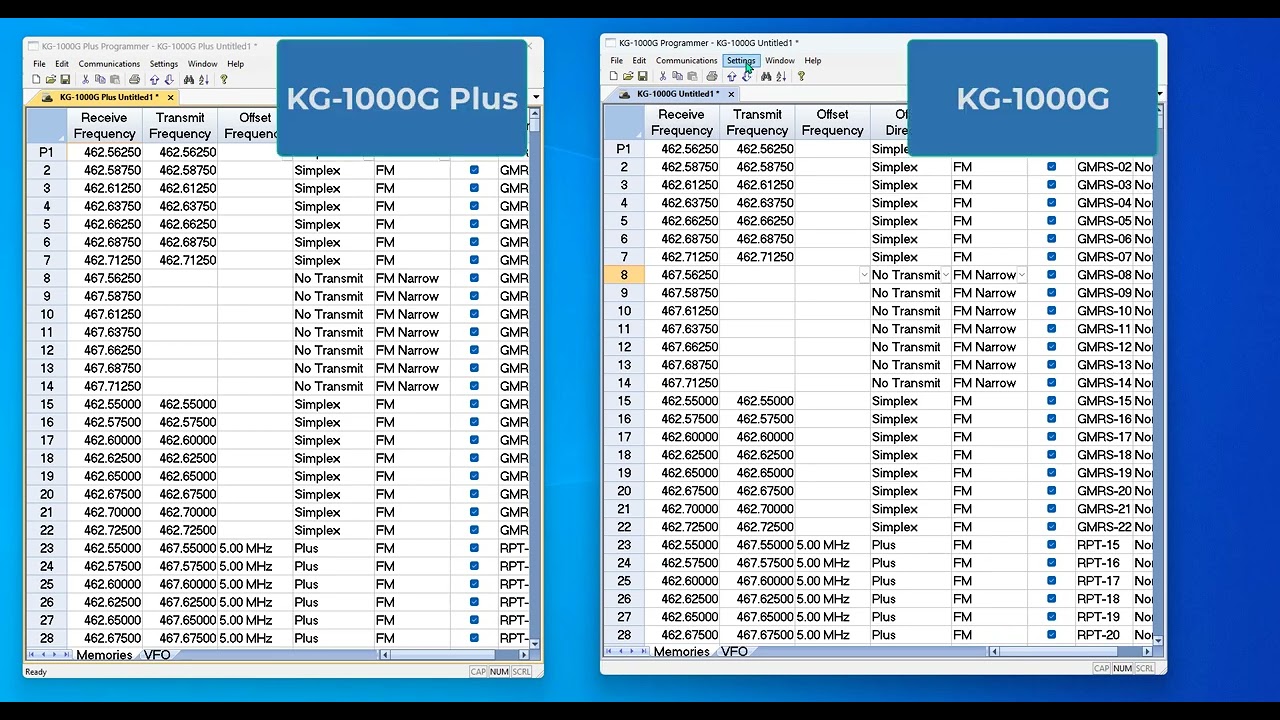Toggle GMRS-15 row checkbox in KG-1000G window

pyautogui.click(x=1051, y=401)
